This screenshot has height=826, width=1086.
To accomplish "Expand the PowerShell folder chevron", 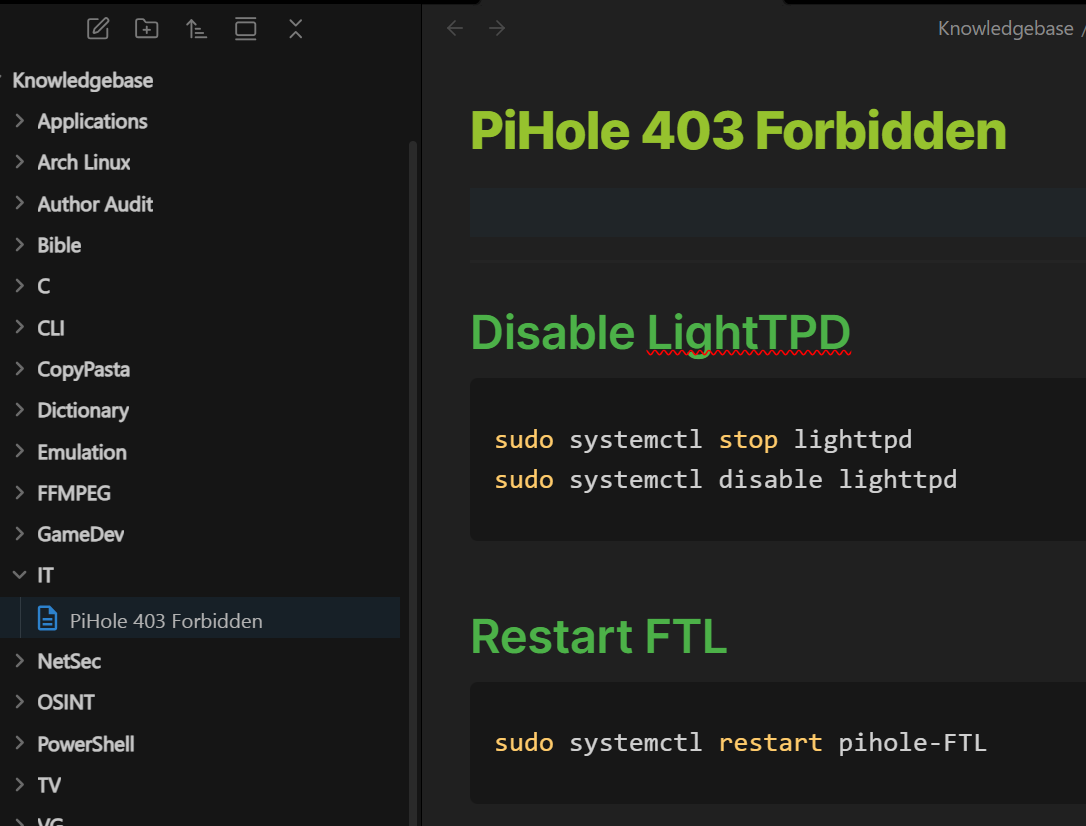I will pyautogui.click(x=19, y=743).
